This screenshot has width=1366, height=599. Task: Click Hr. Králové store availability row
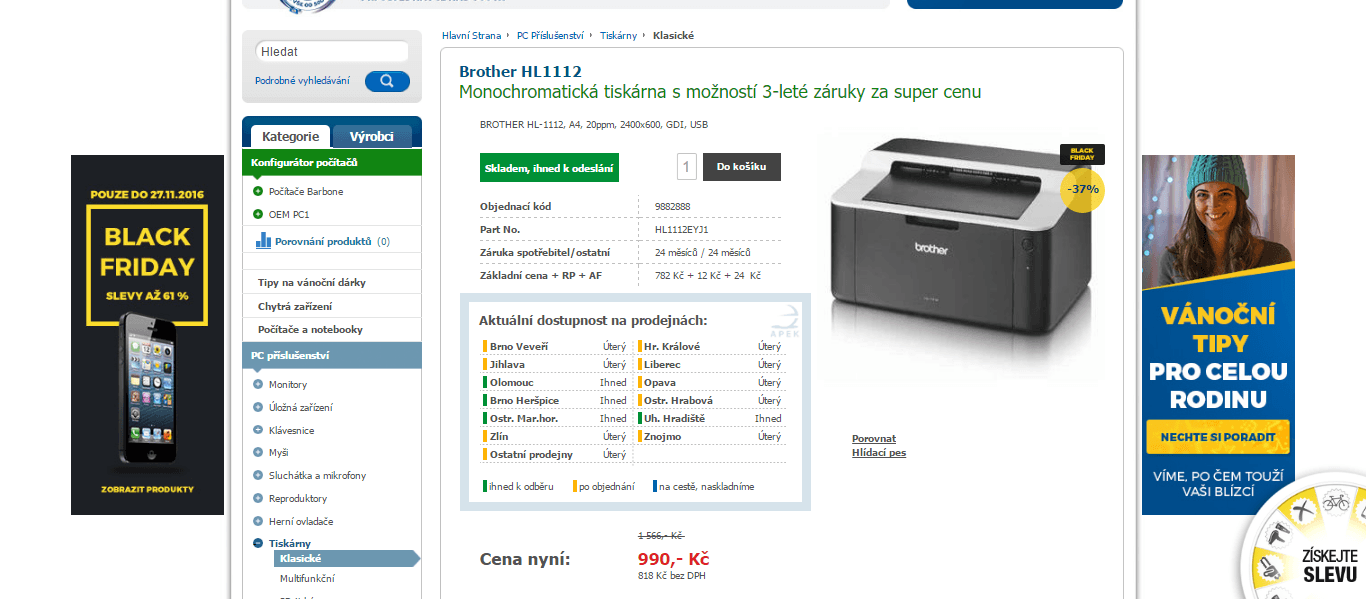pos(710,346)
